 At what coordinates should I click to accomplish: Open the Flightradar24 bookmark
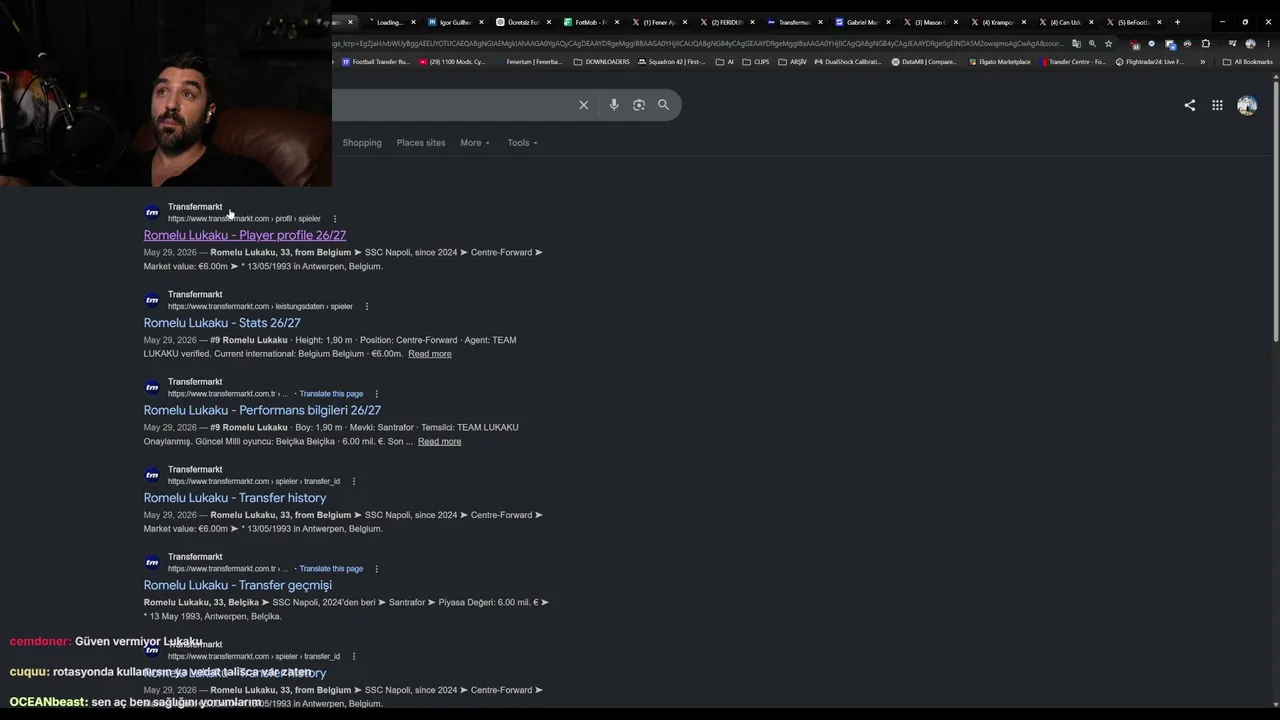point(1150,62)
